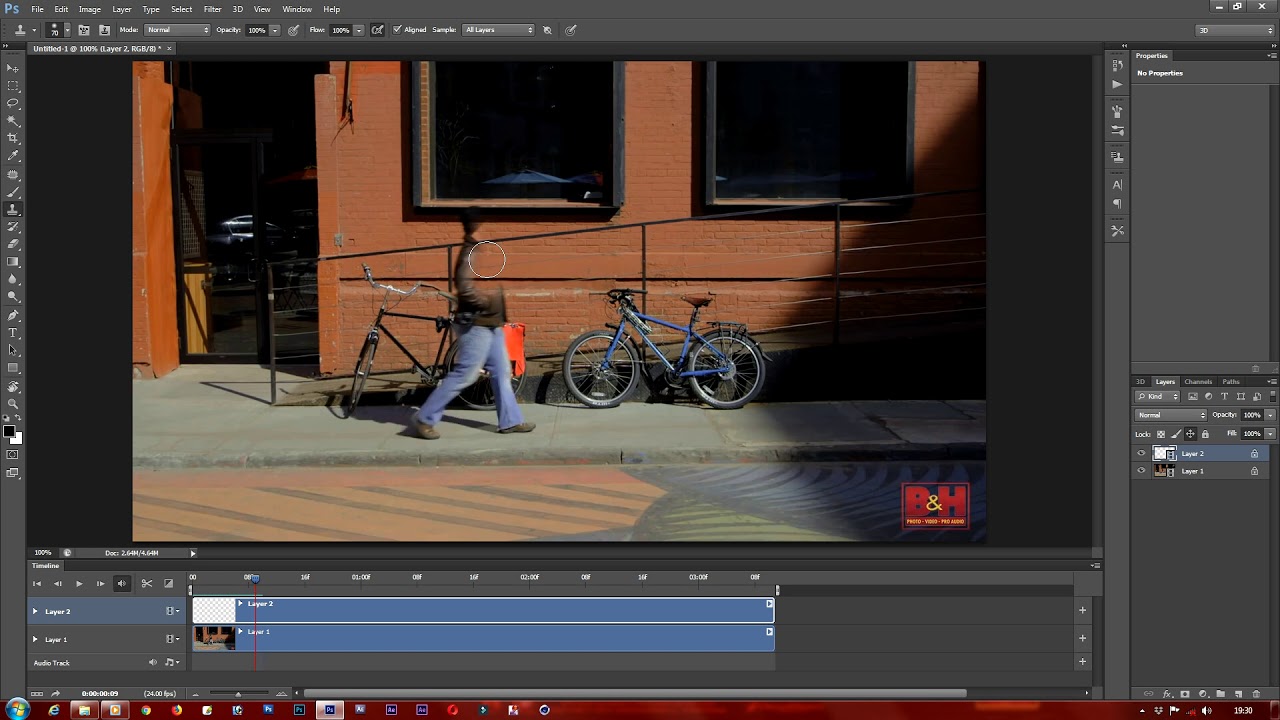Viewport: 1280px width, 720px height.
Task: Click the split-at-playhead scissors icon
Action: coord(146,583)
